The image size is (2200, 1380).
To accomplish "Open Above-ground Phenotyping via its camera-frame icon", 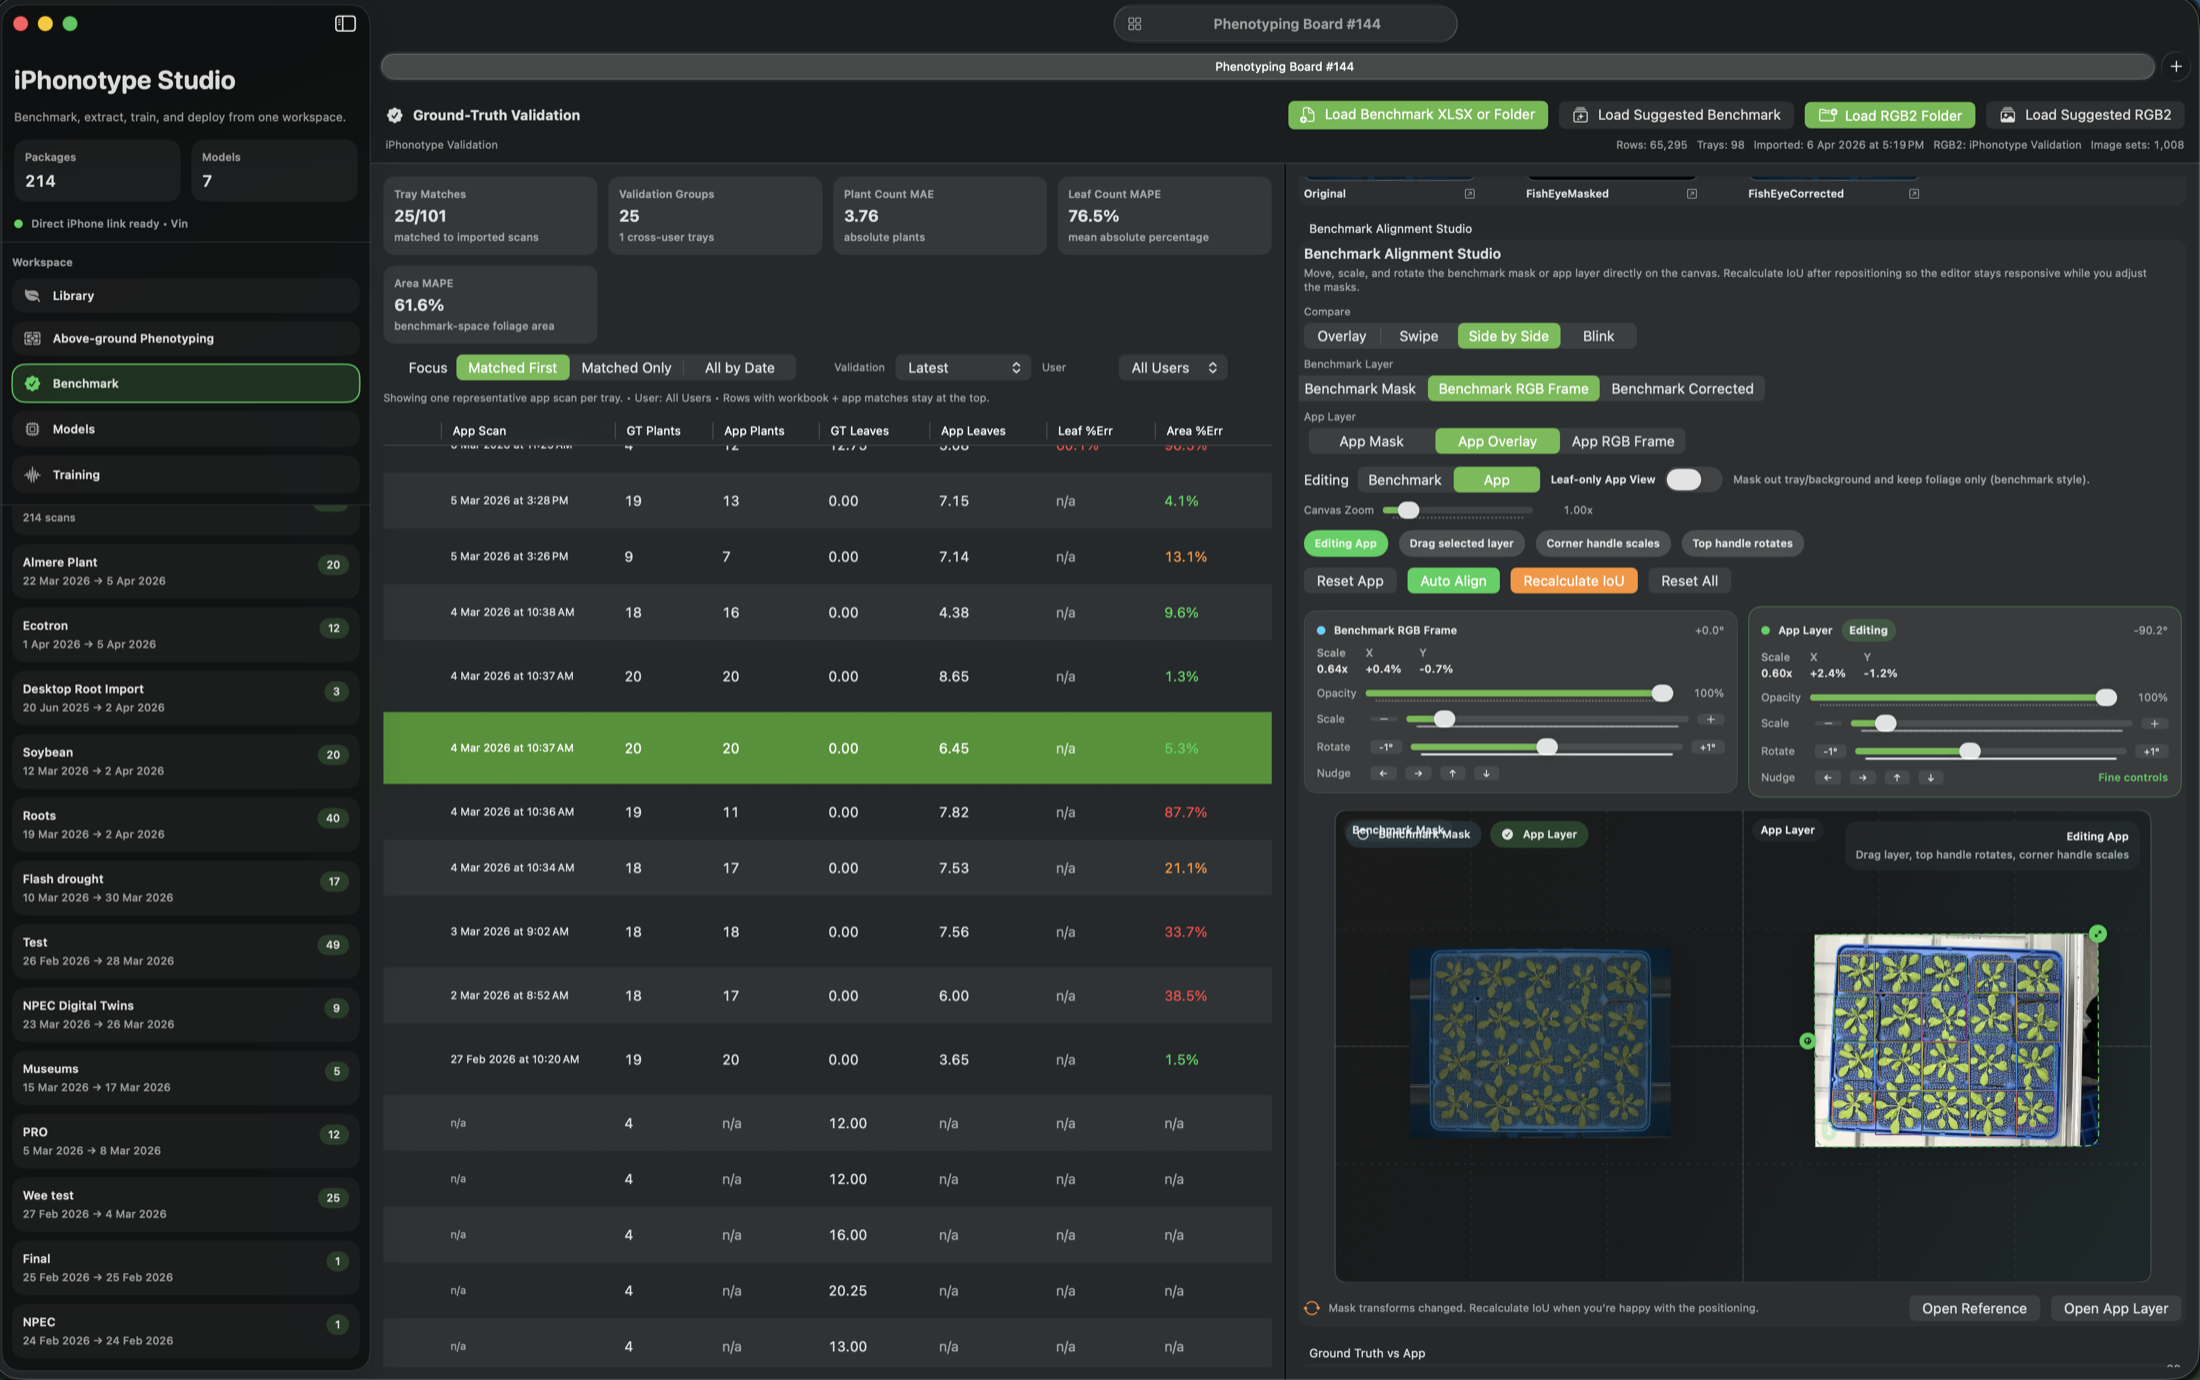I will [x=33, y=338].
